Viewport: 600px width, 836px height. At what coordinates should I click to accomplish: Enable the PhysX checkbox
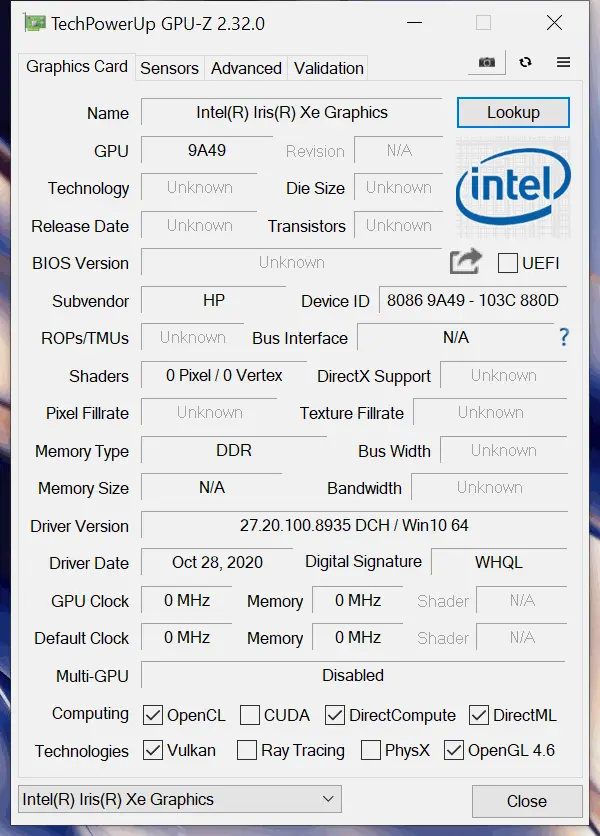coord(370,751)
